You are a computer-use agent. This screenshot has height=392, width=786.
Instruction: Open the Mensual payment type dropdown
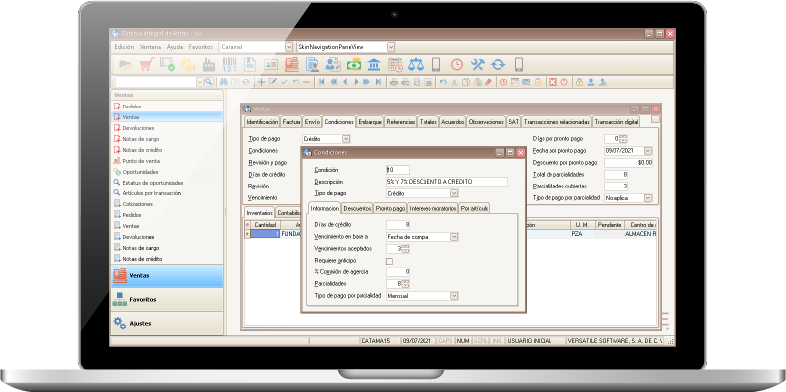click(454, 296)
